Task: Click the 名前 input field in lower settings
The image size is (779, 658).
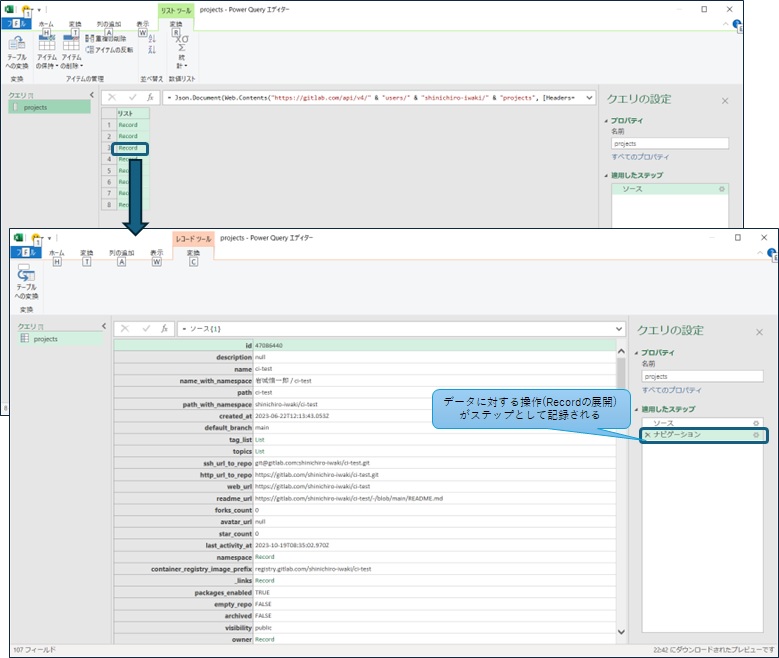Action: click(701, 376)
